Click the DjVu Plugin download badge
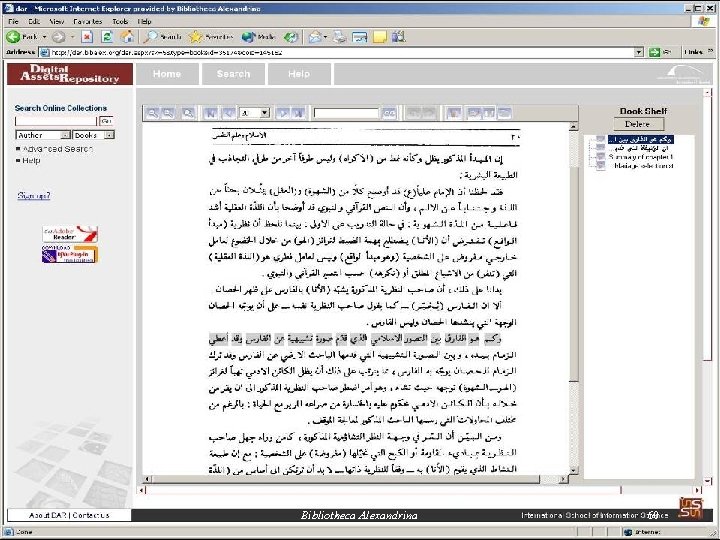This screenshot has height=540, width=720. (x=70, y=254)
